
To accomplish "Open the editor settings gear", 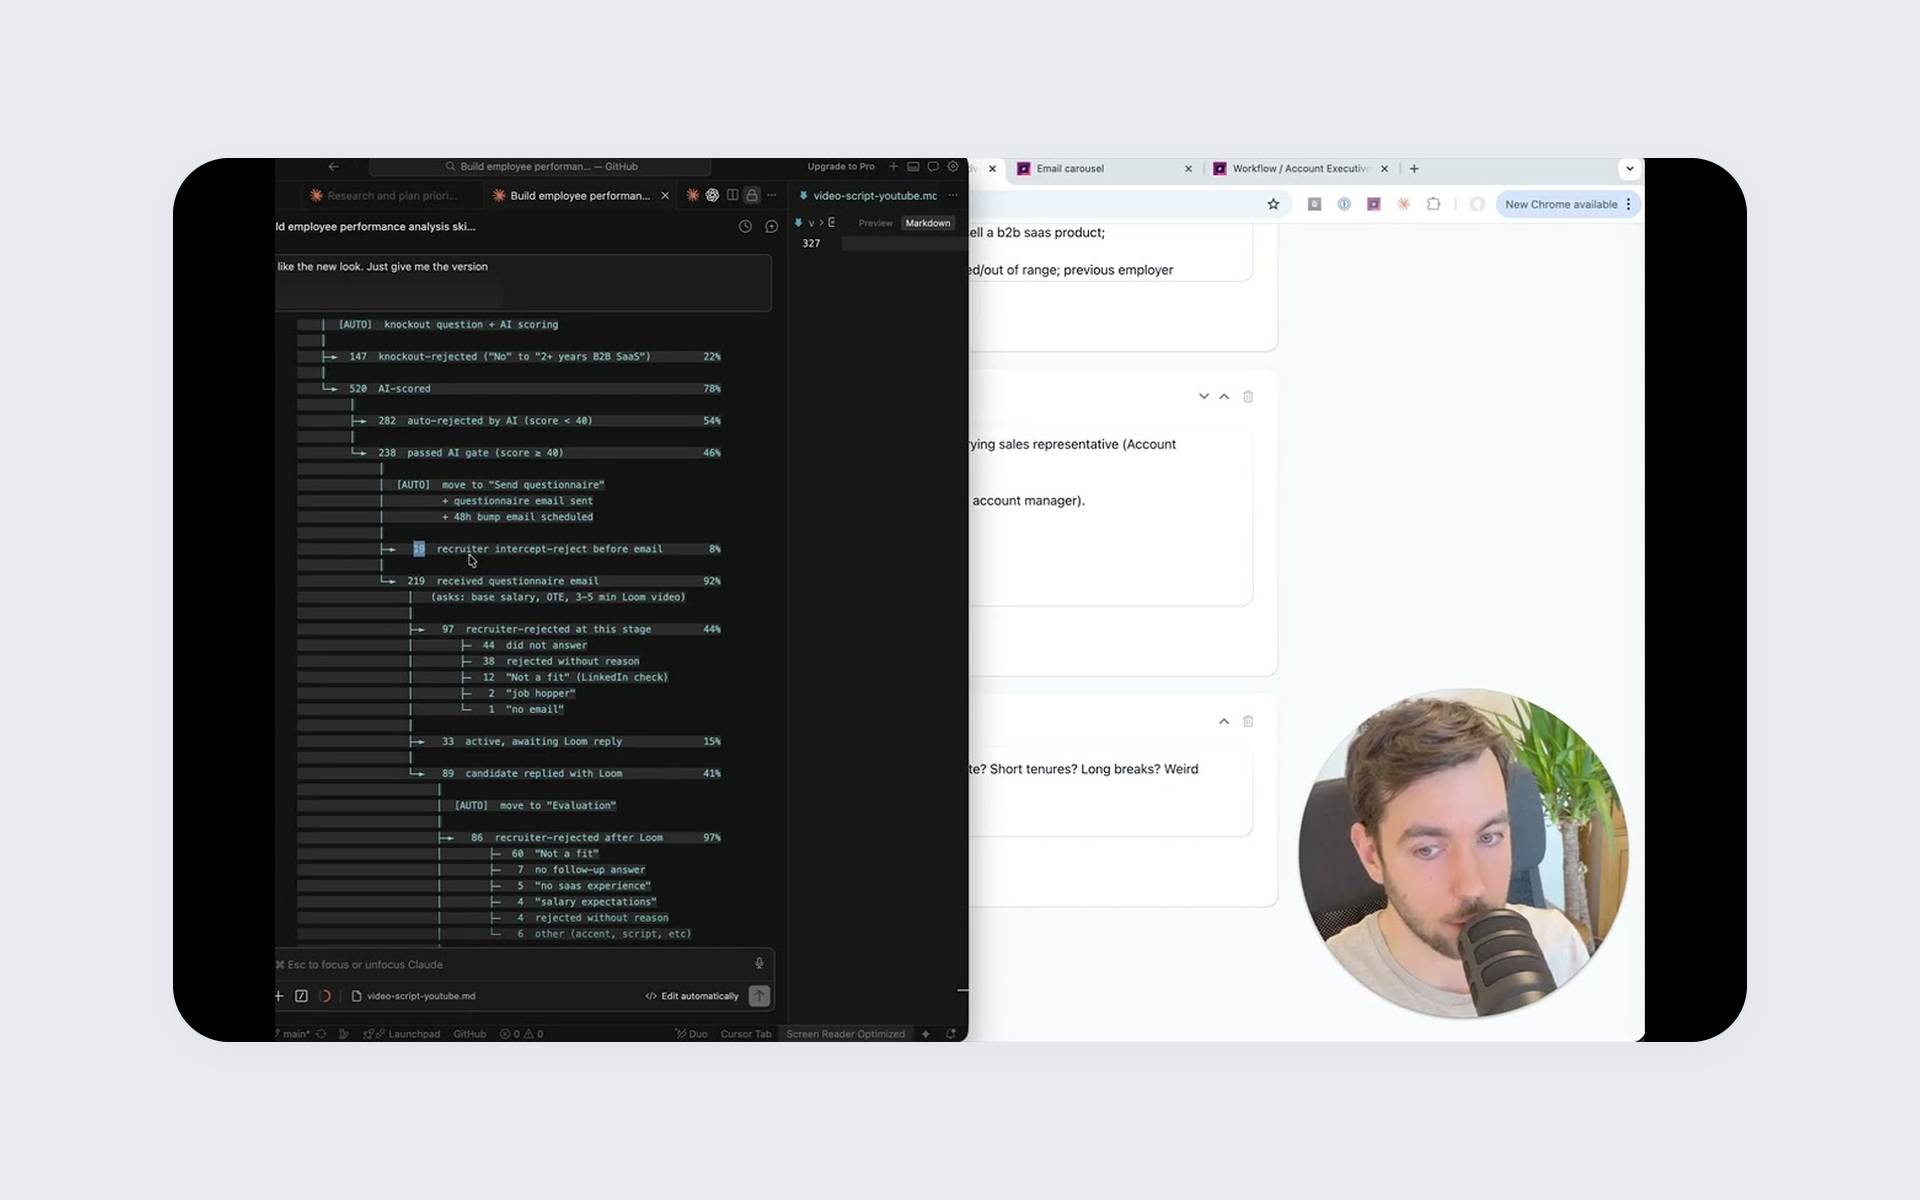I will coord(953,167).
